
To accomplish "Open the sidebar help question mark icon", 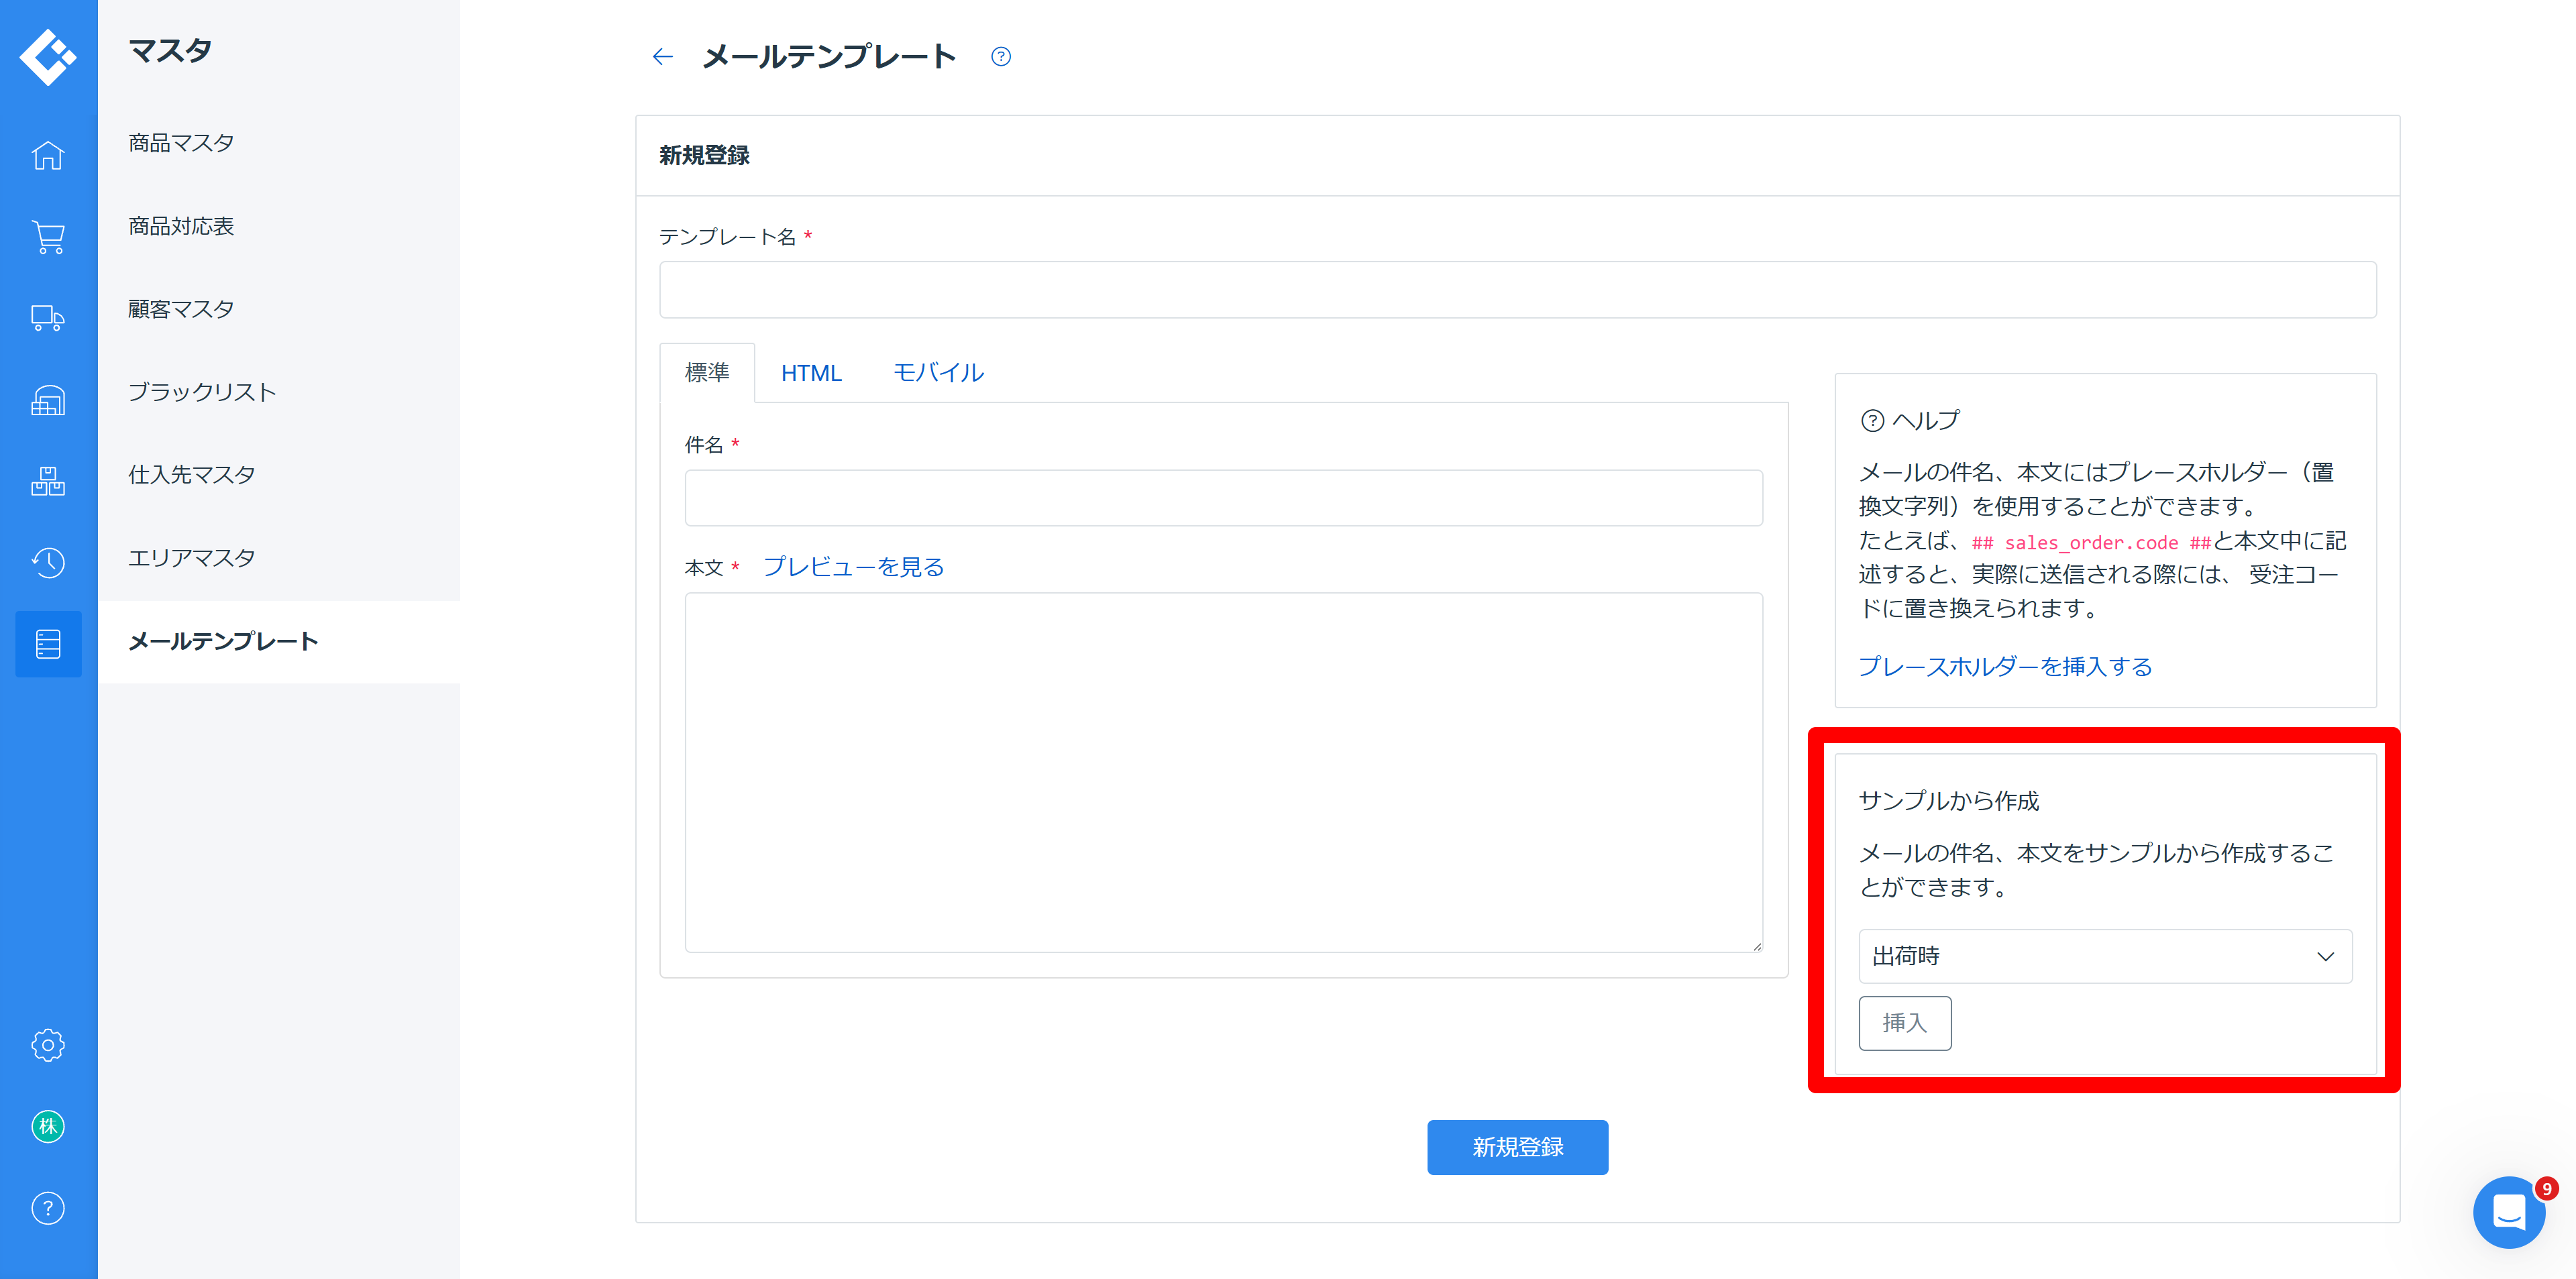I will pos(48,1209).
